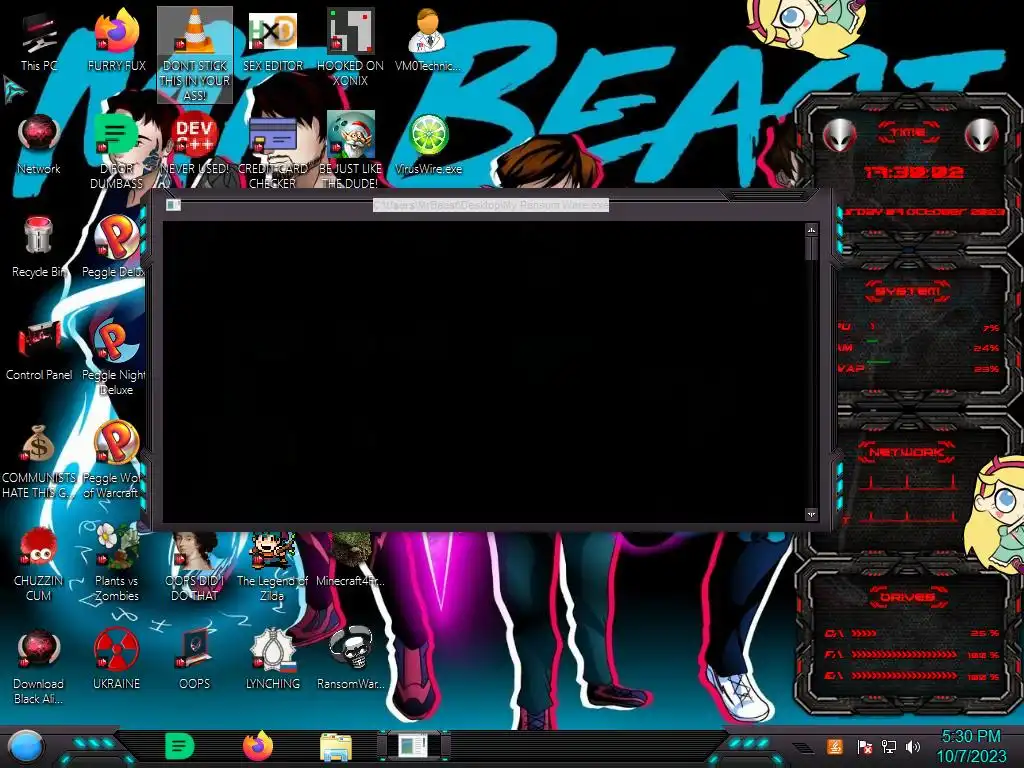Click the console window's vertical scrollbar thumb
This screenshot has width=1024, height=768.
(811, 249)
